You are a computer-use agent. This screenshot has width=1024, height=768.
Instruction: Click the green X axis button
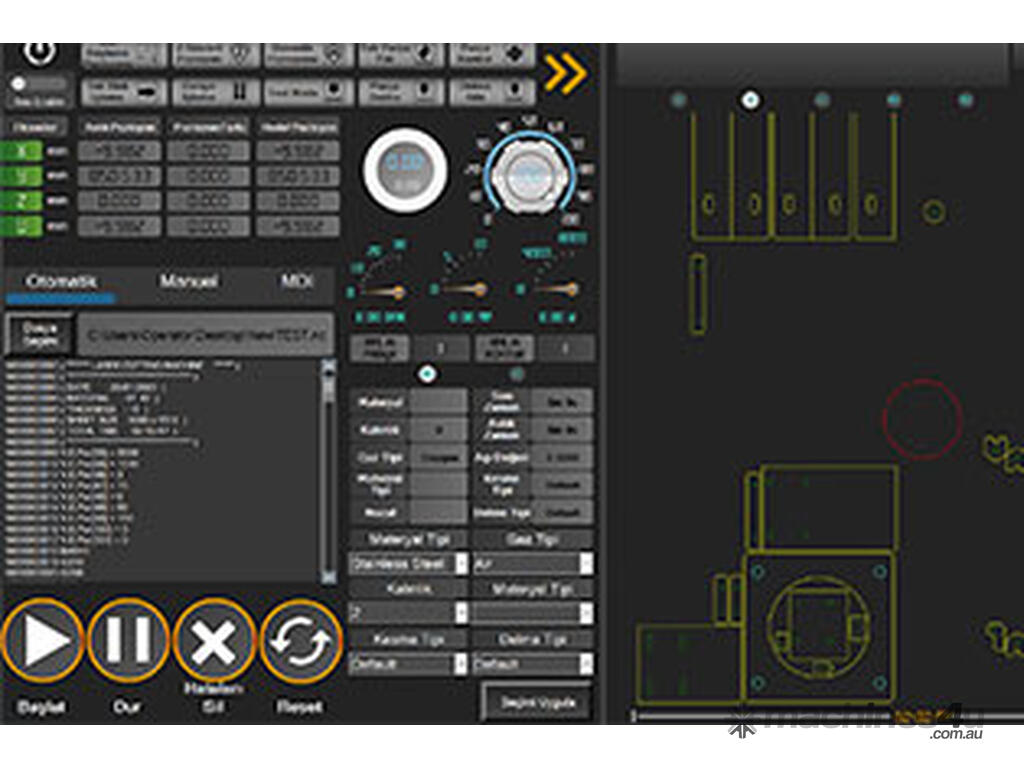26,152
